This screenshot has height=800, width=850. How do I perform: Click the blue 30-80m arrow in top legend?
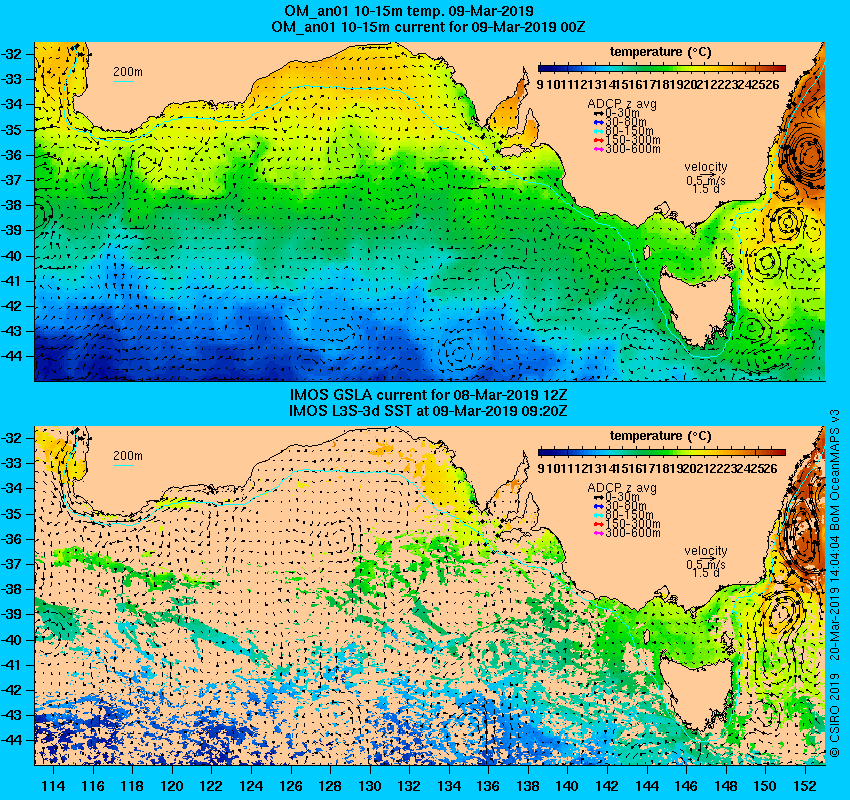pos(598,122)
